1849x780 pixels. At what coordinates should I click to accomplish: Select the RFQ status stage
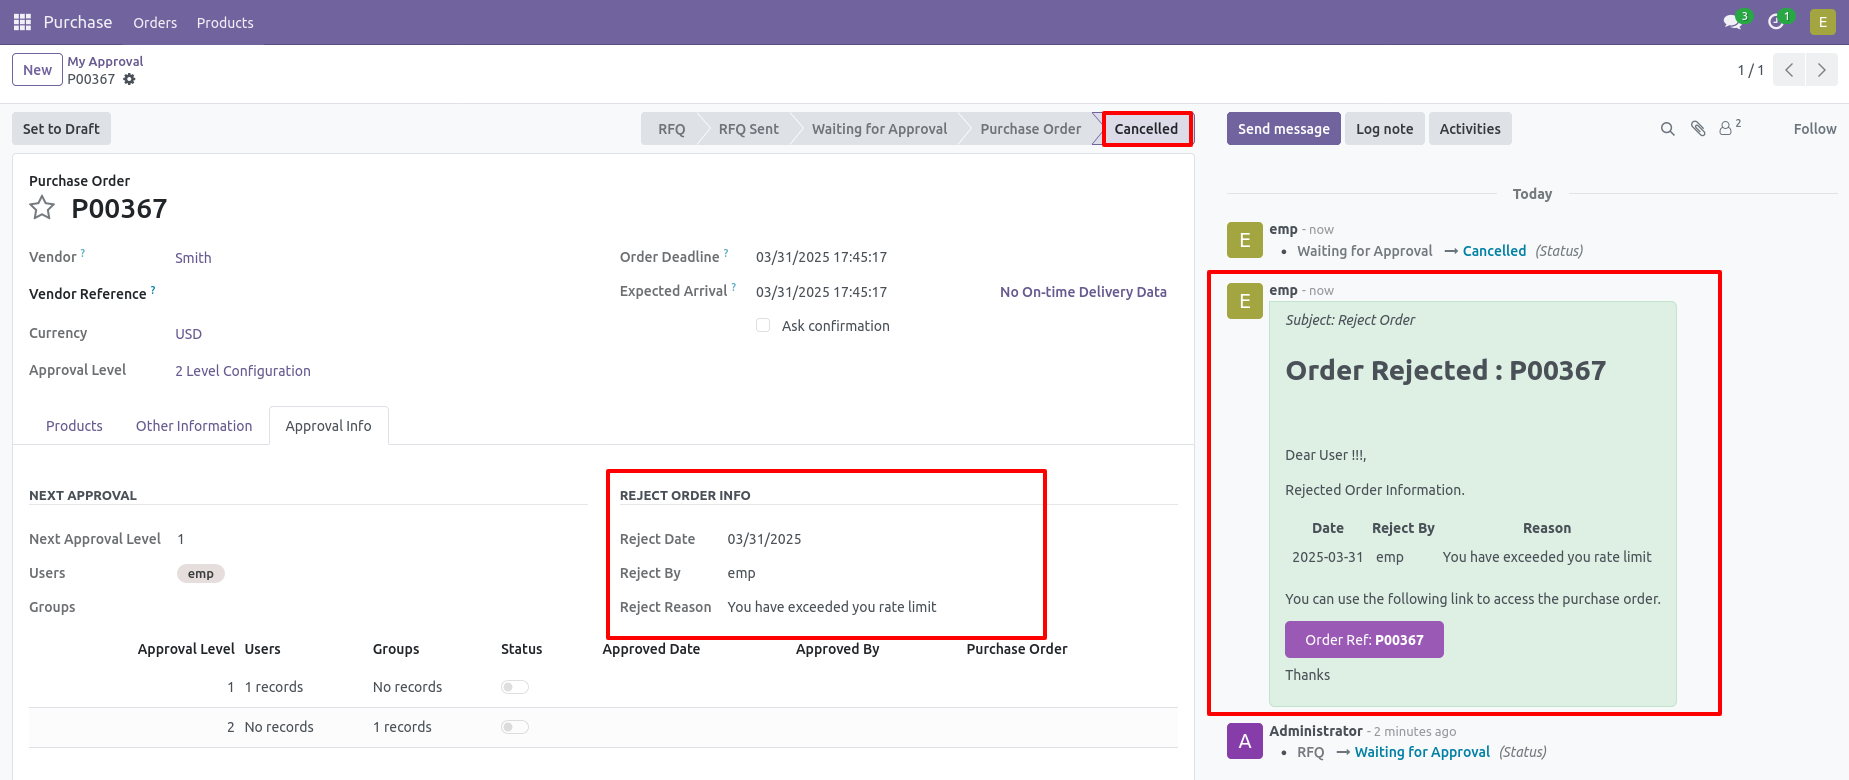pos(671,129)
